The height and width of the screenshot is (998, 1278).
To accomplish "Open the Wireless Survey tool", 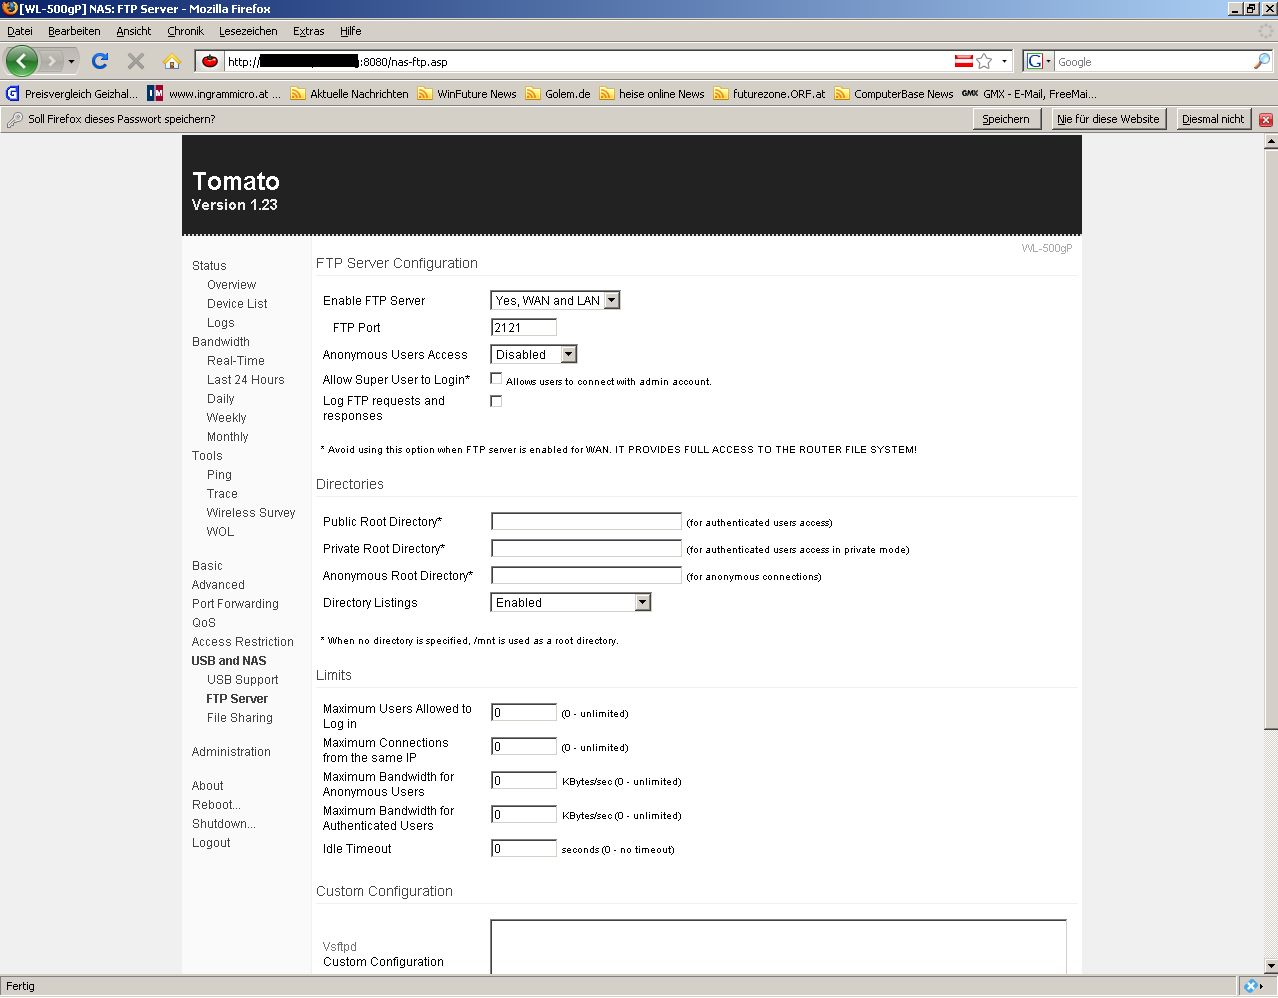I will 251,512.
